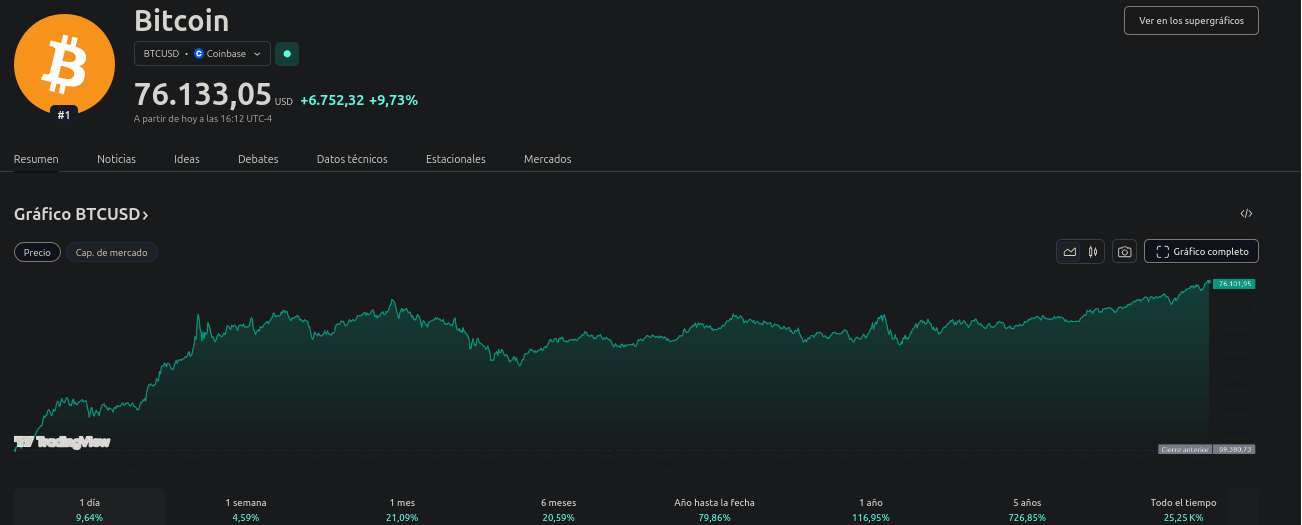1302x525 pixels.
Task: Select the 1 mes performance range
Action: 404,509
